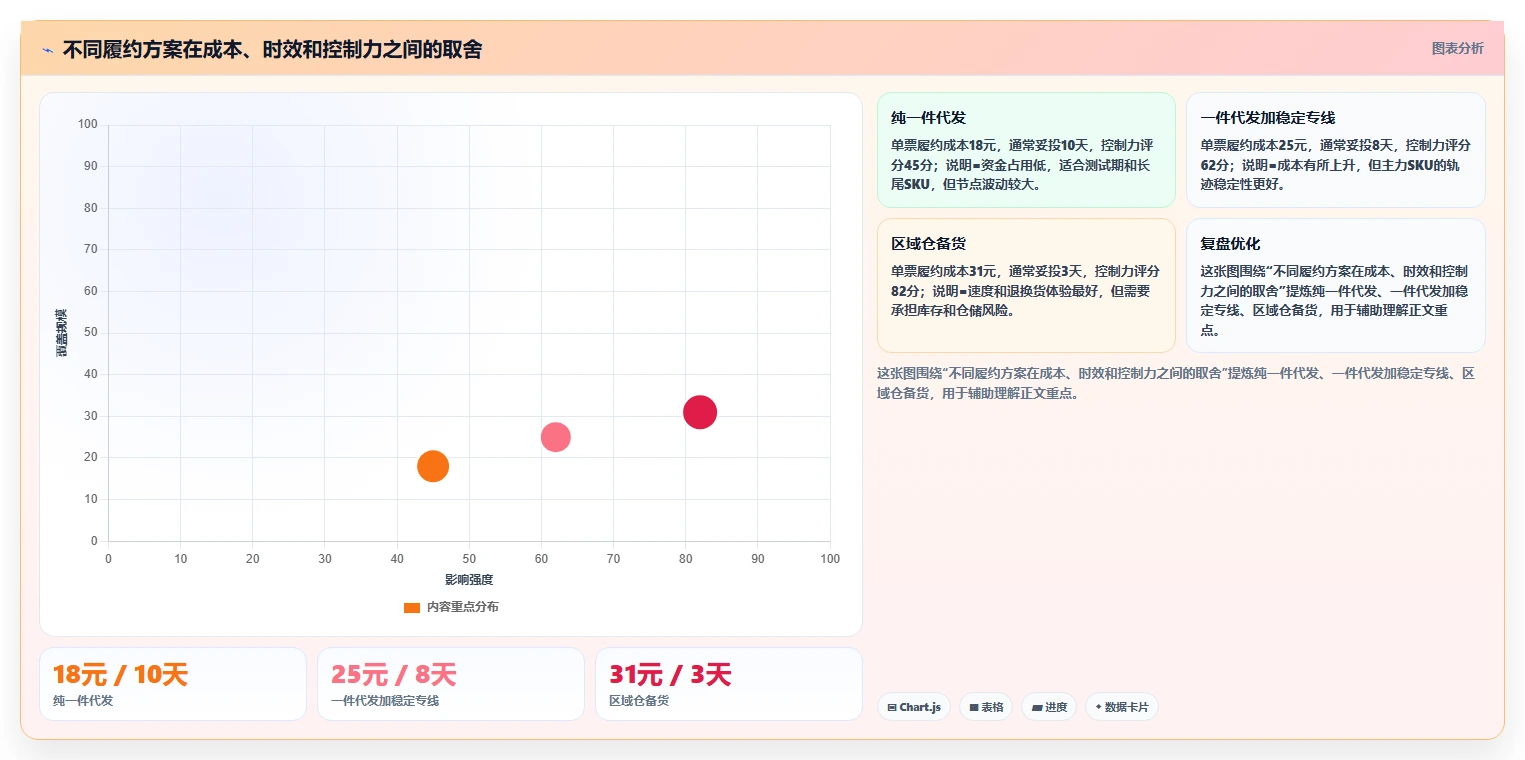Select the orange 纯一件代发 bubble on chart
The height and width of the screenshot is (760, 1525).
[x=433, y=466]
